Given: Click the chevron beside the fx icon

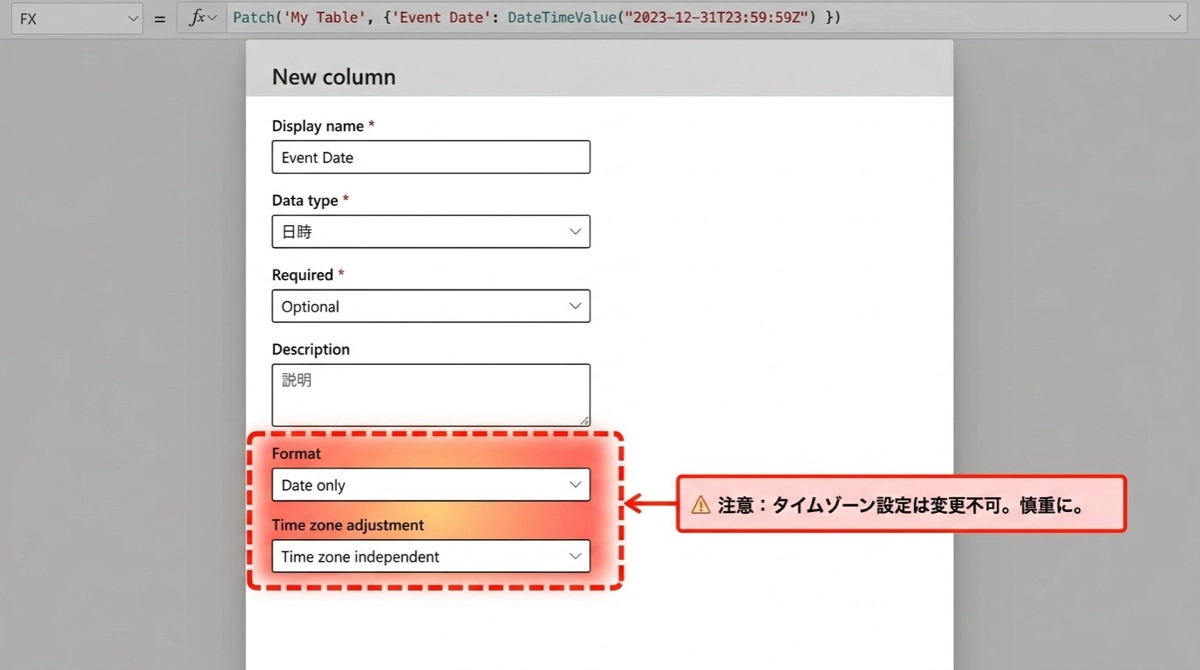Looking at the screenshot, I should [x=212, y=19].
